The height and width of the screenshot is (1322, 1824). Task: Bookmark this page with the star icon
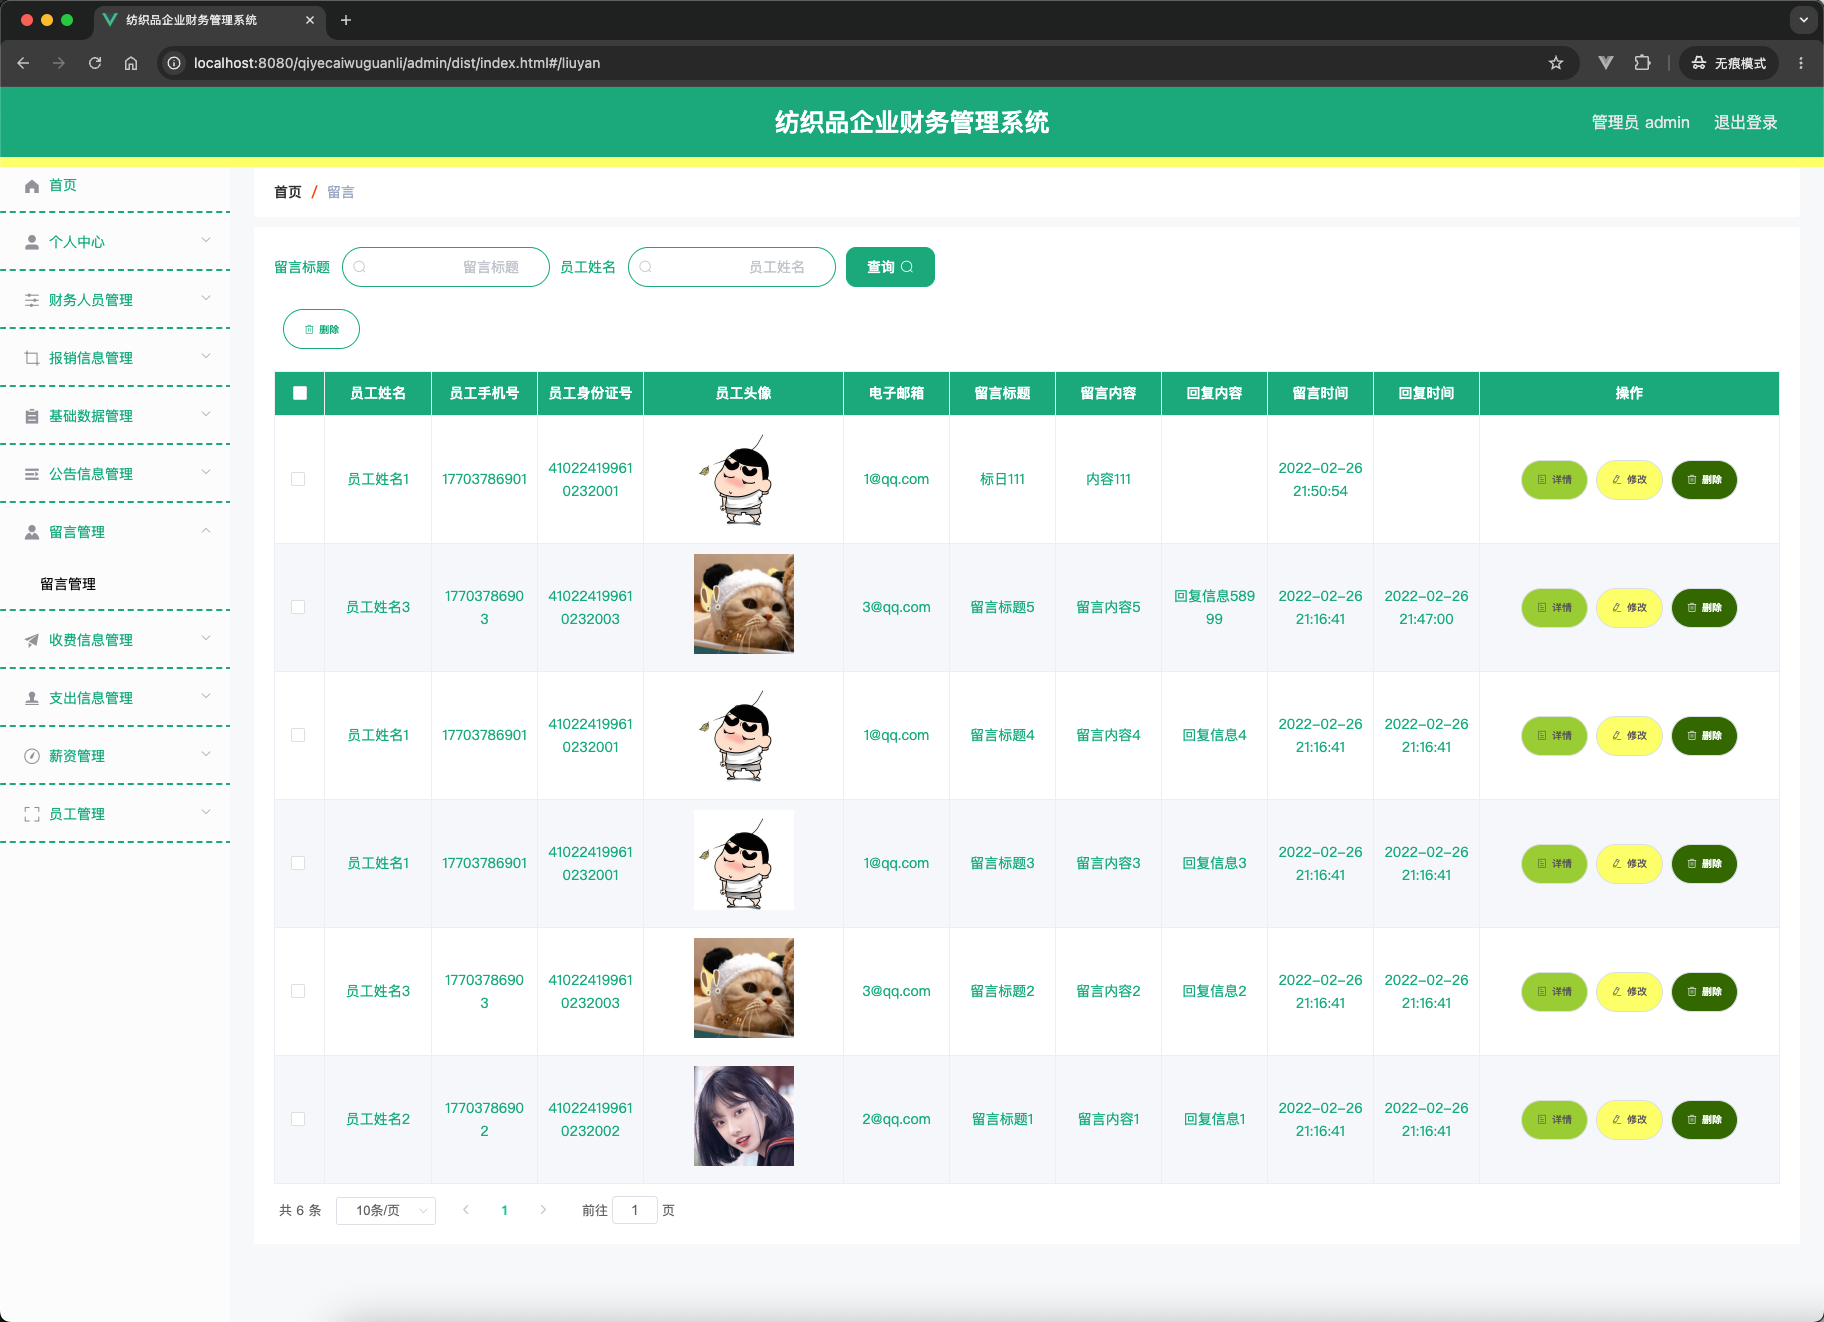[x=1556, y=63]
